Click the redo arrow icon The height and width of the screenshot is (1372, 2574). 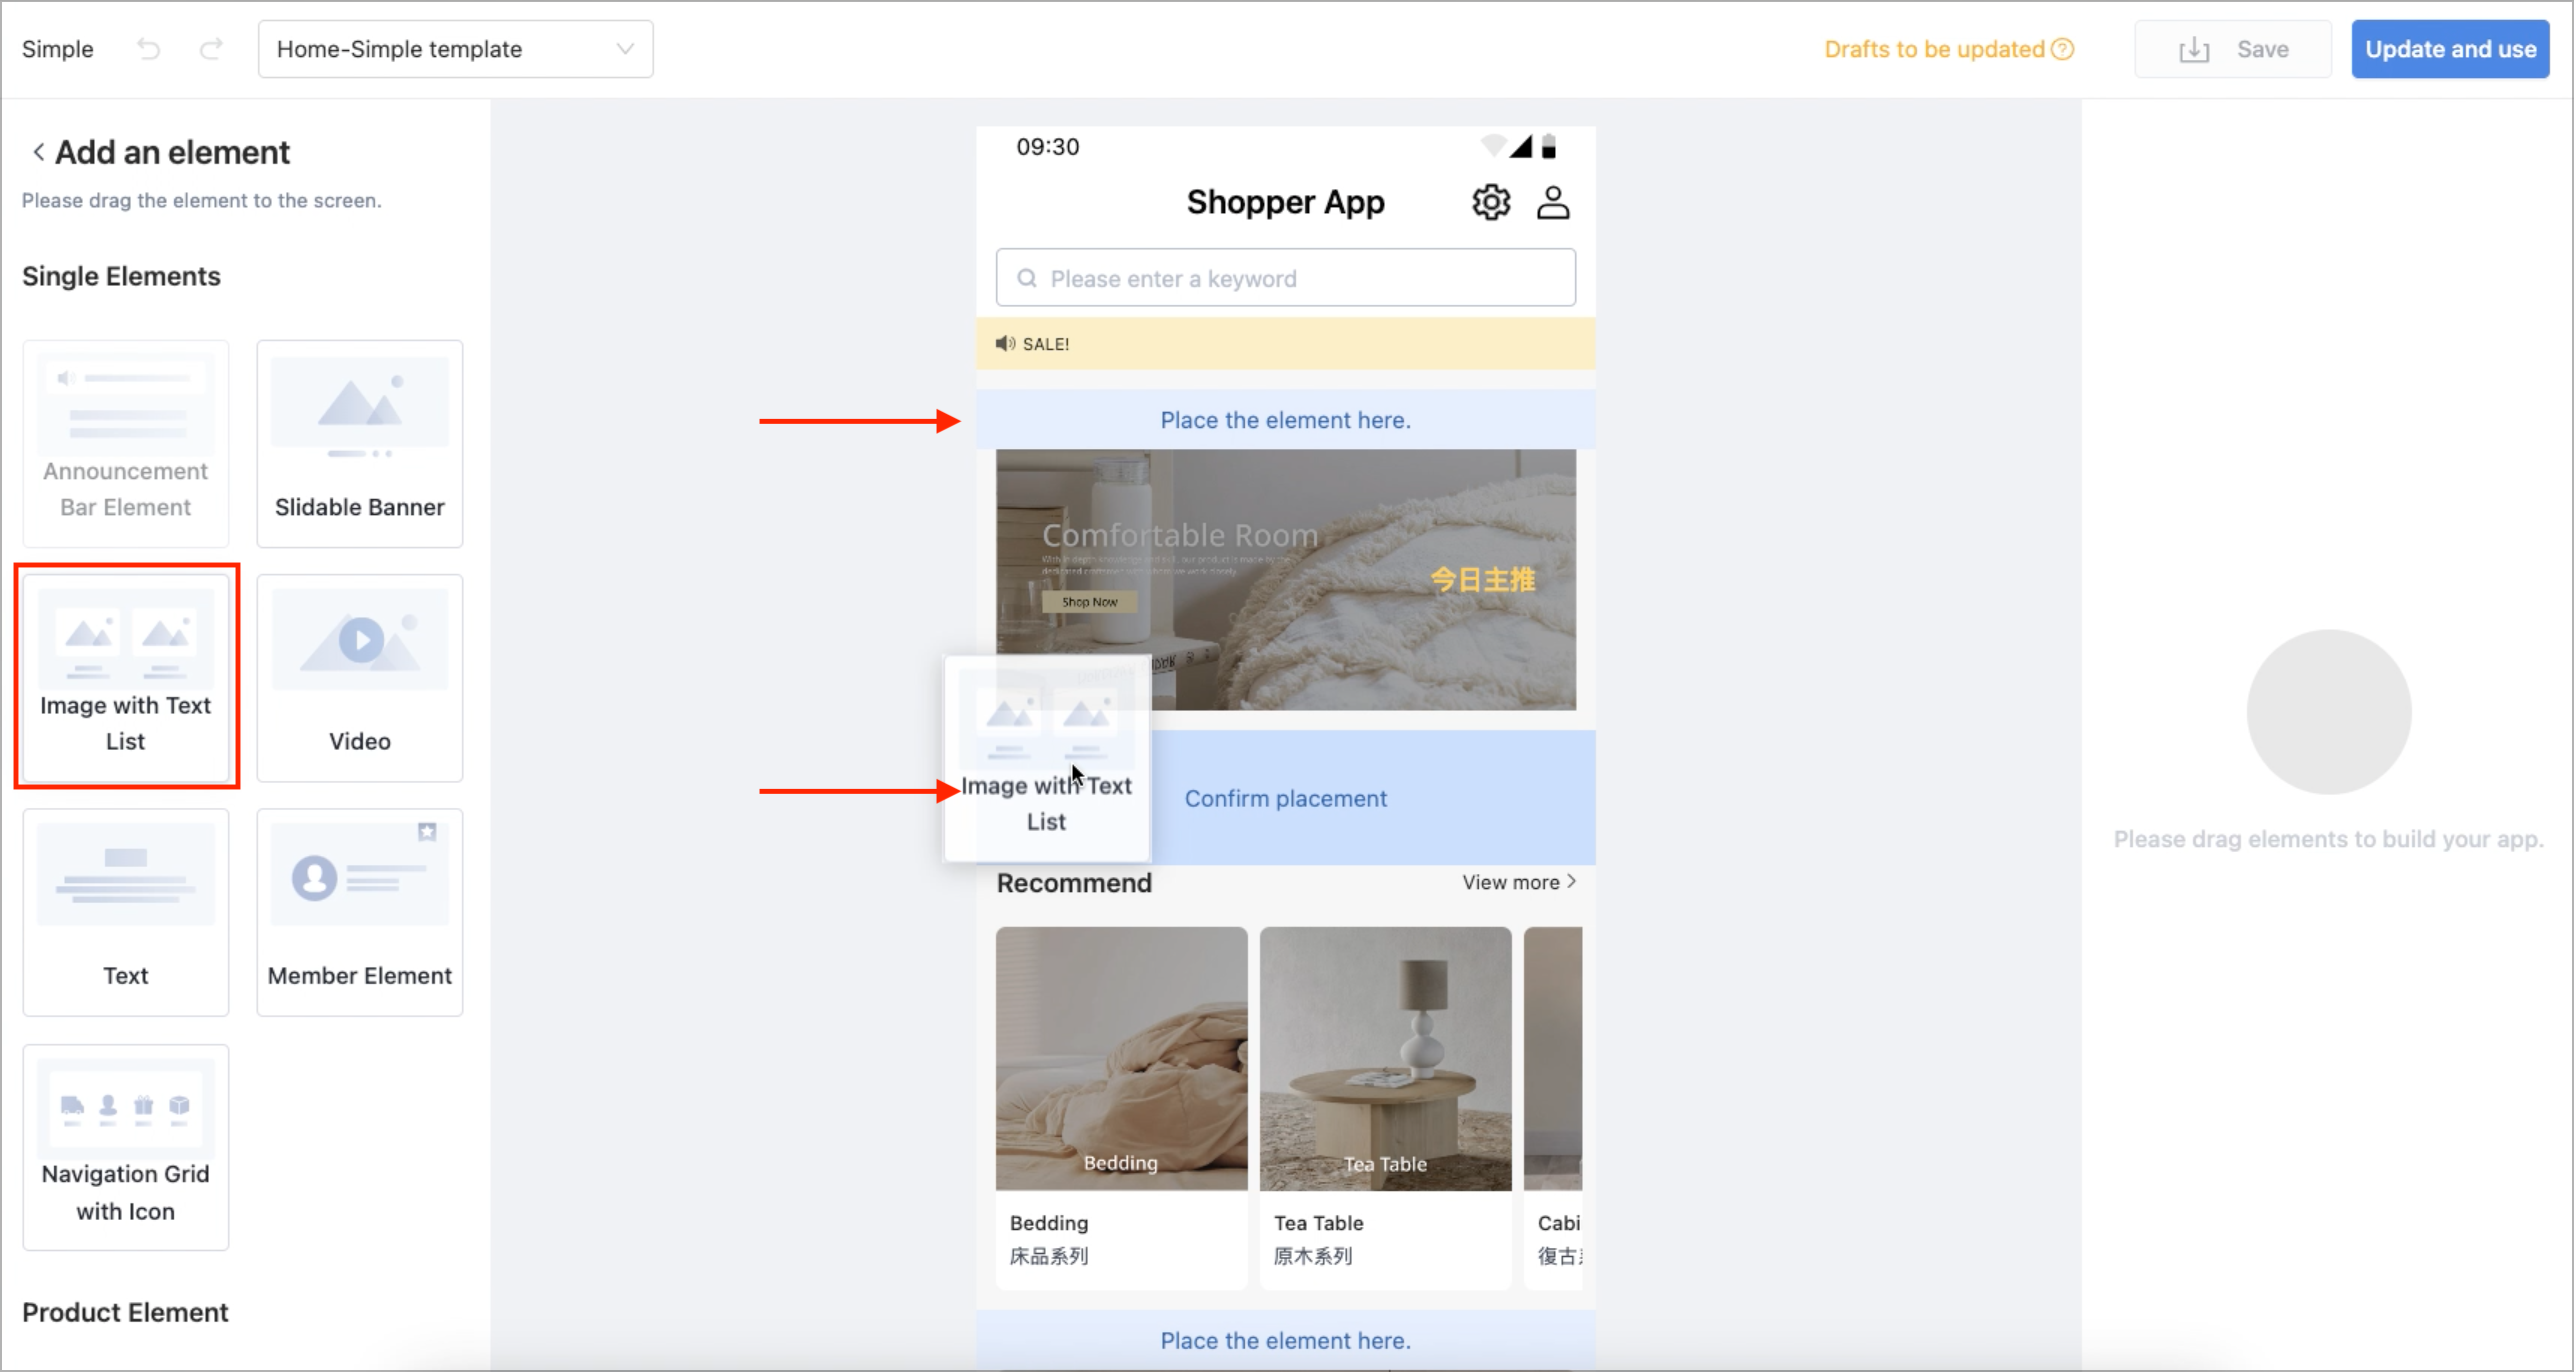pyautogui.click(x=211, y=49)
